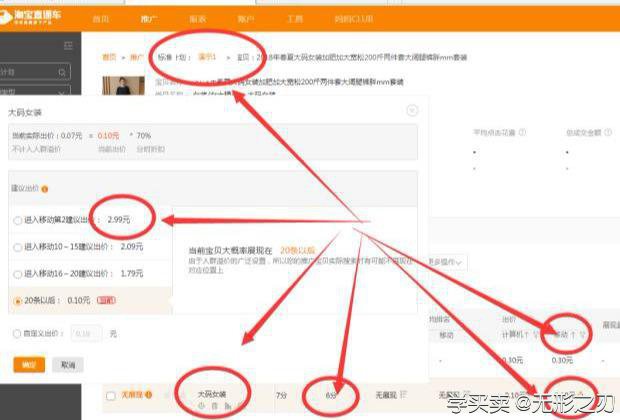Click the info icon beside 平均点击花费
Screen dimensions: 620x420
point(522,132)
